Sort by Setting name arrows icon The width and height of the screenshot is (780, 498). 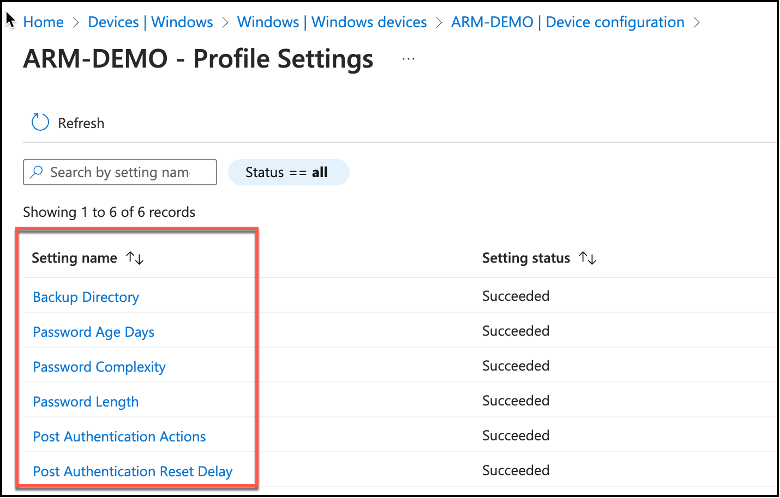point(135,258)
